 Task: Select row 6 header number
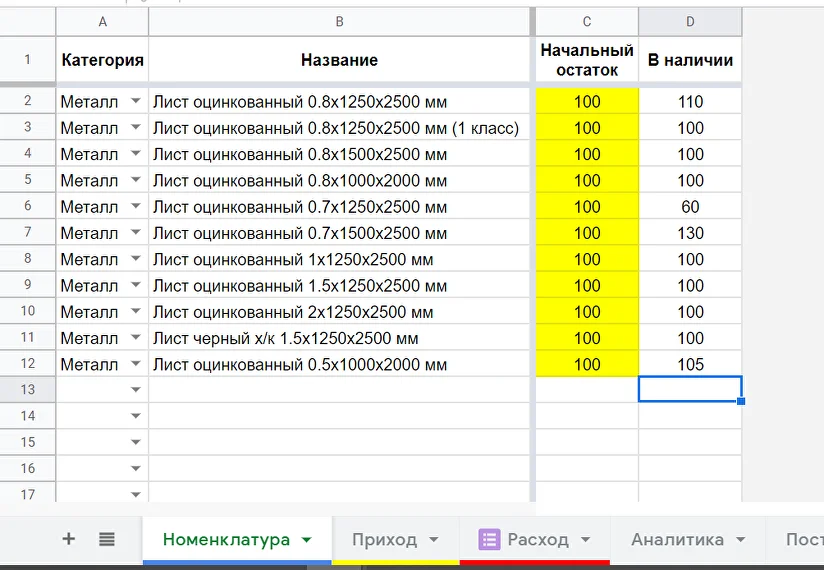(27, 205)
